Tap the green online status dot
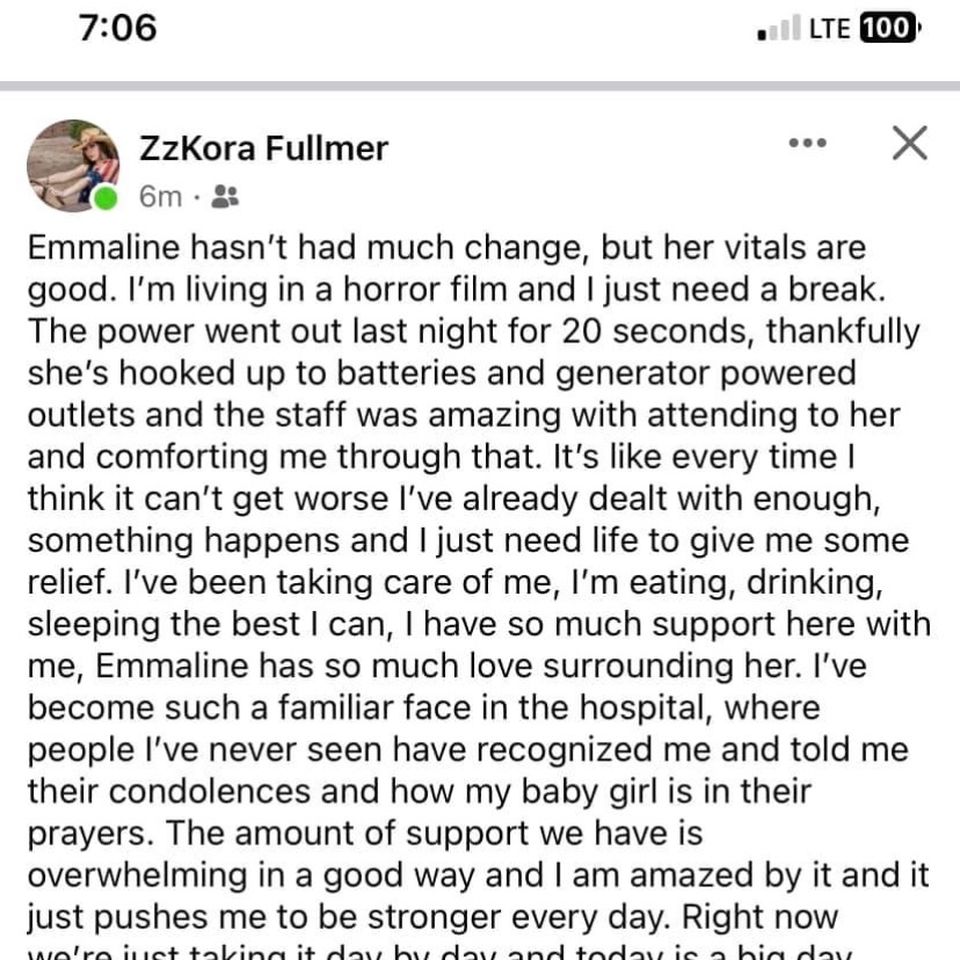The width and height of the screenshot is (960, 960). (x=105, y=199)
